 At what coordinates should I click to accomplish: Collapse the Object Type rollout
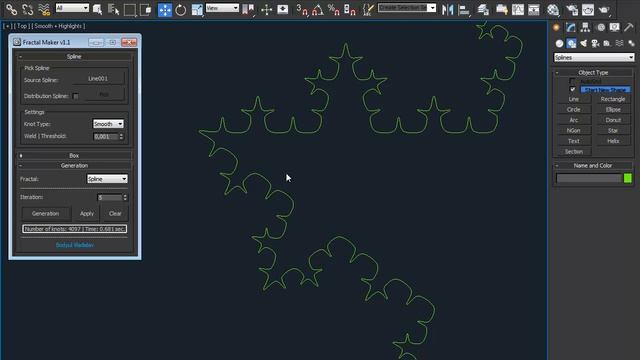[593, 73]
